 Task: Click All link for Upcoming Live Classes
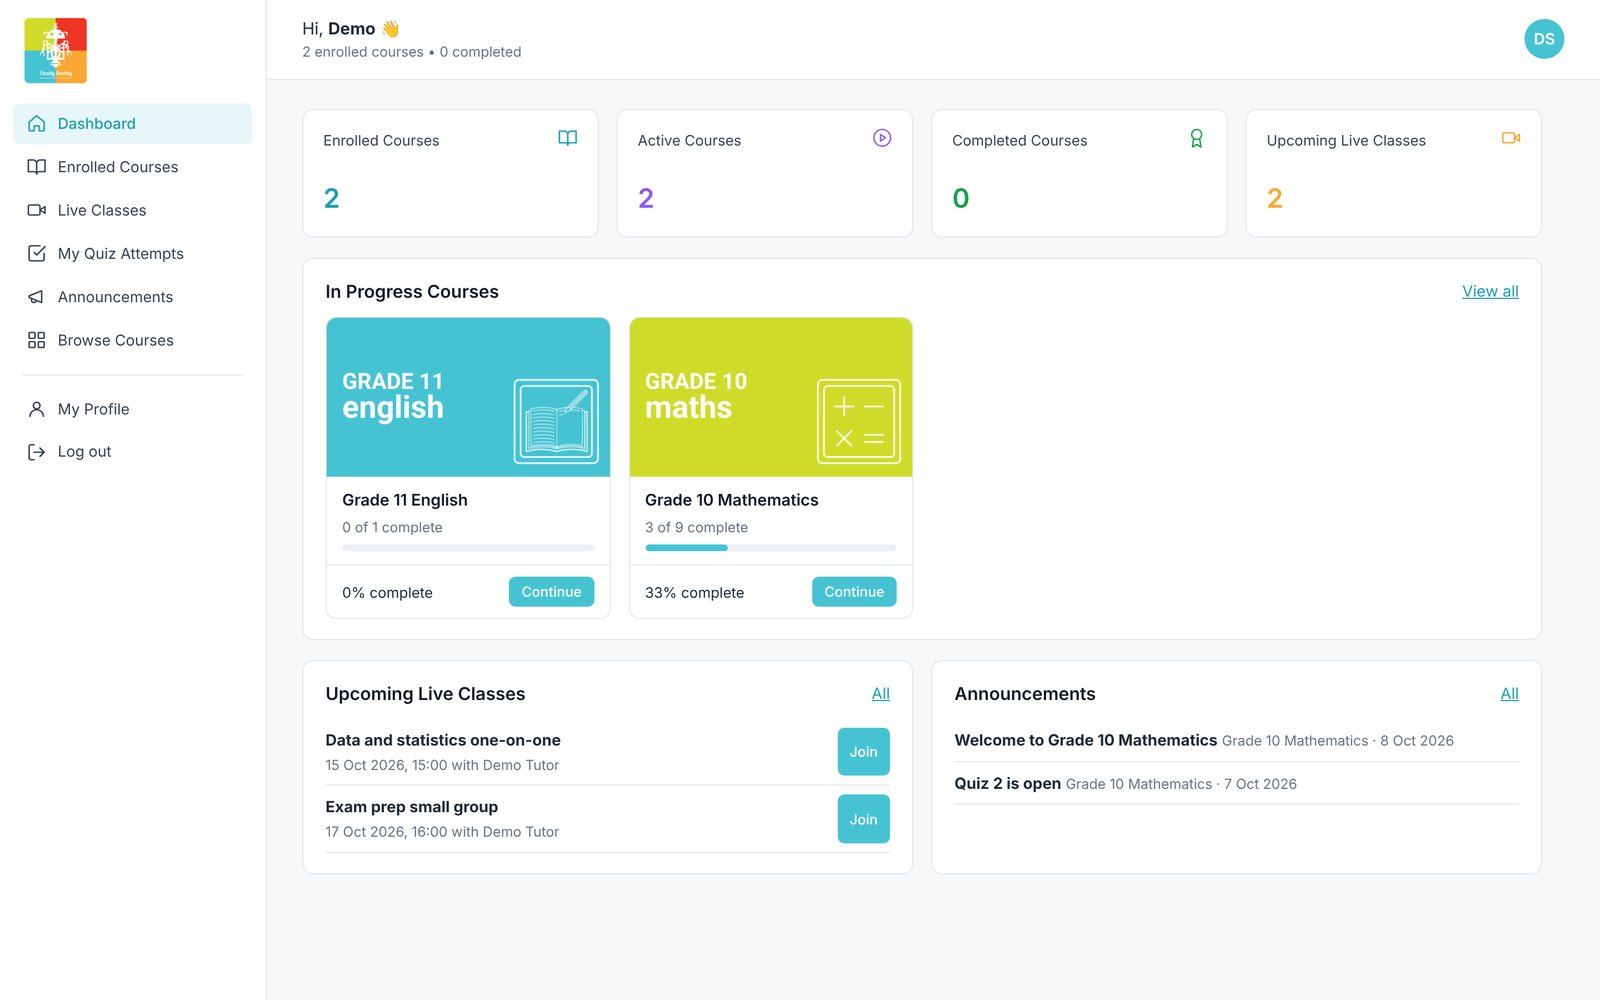pyautogui.click(x=880, y=694)
